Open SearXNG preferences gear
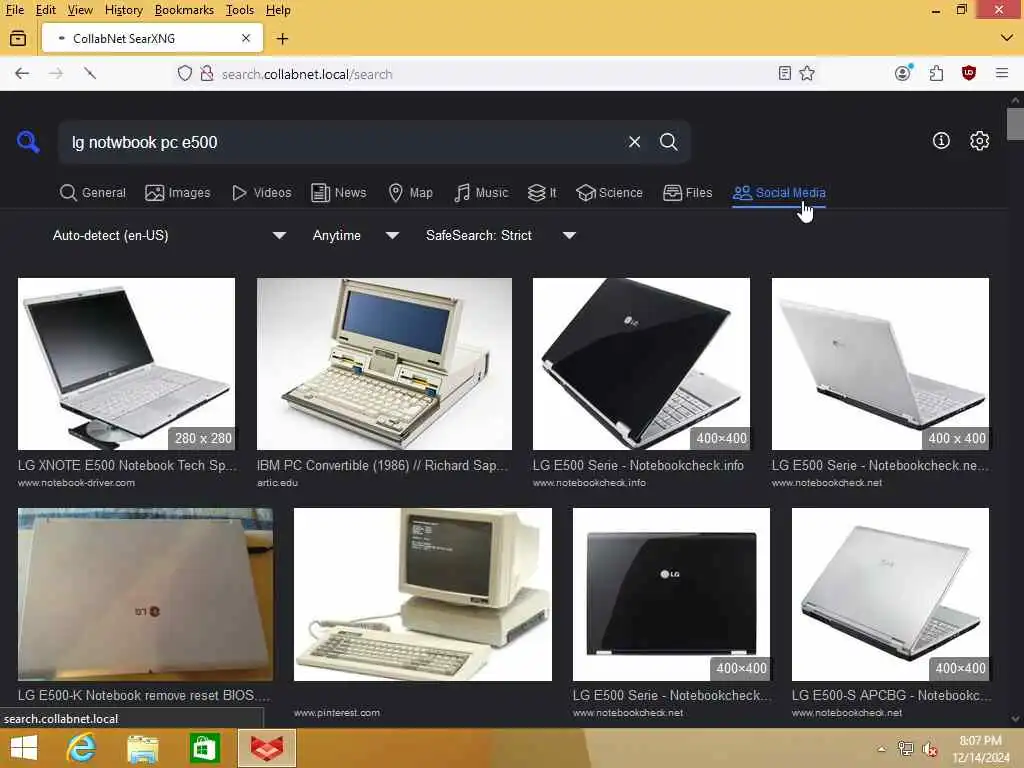The image size is (1024, 768). pos(979,140)
